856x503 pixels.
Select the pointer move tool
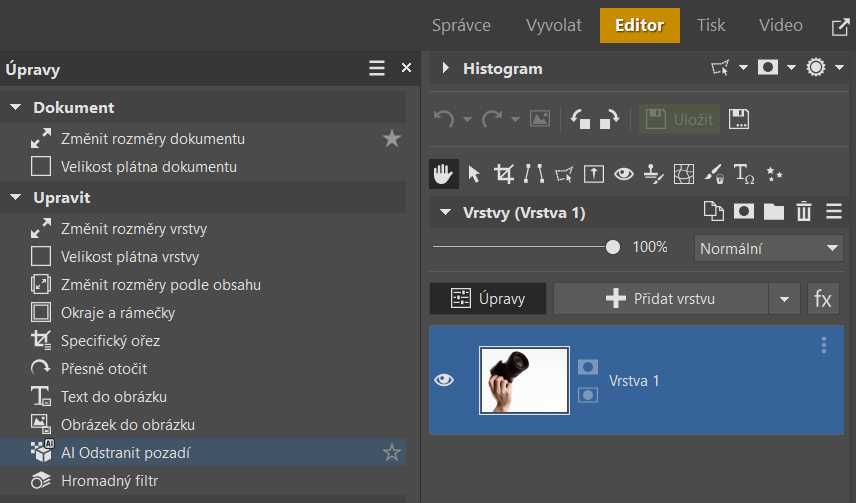[474, 174]
